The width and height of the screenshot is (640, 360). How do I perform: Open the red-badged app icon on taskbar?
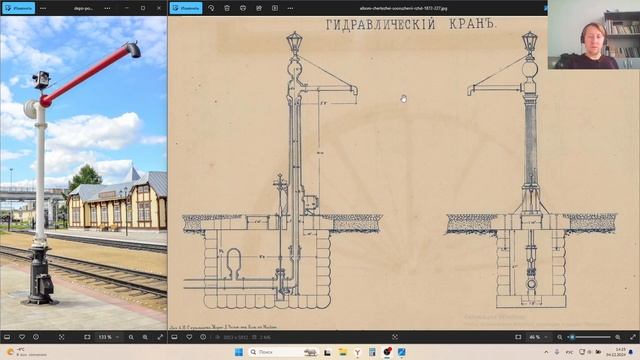coord(387,352)
